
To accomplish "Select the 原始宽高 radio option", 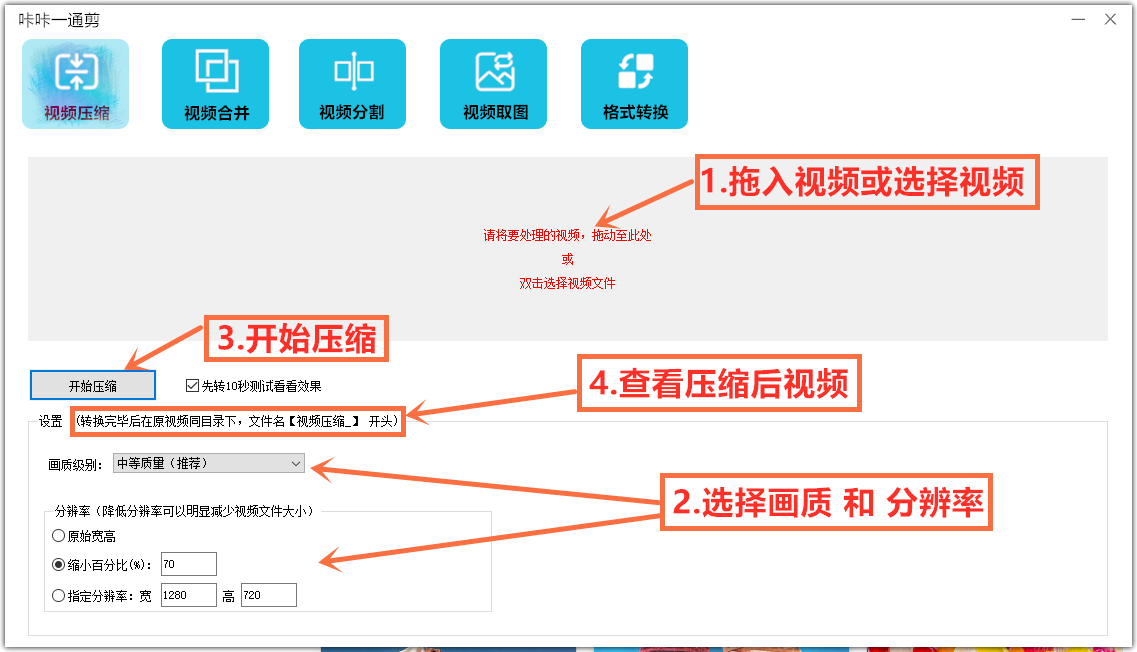I will (61, 535).
